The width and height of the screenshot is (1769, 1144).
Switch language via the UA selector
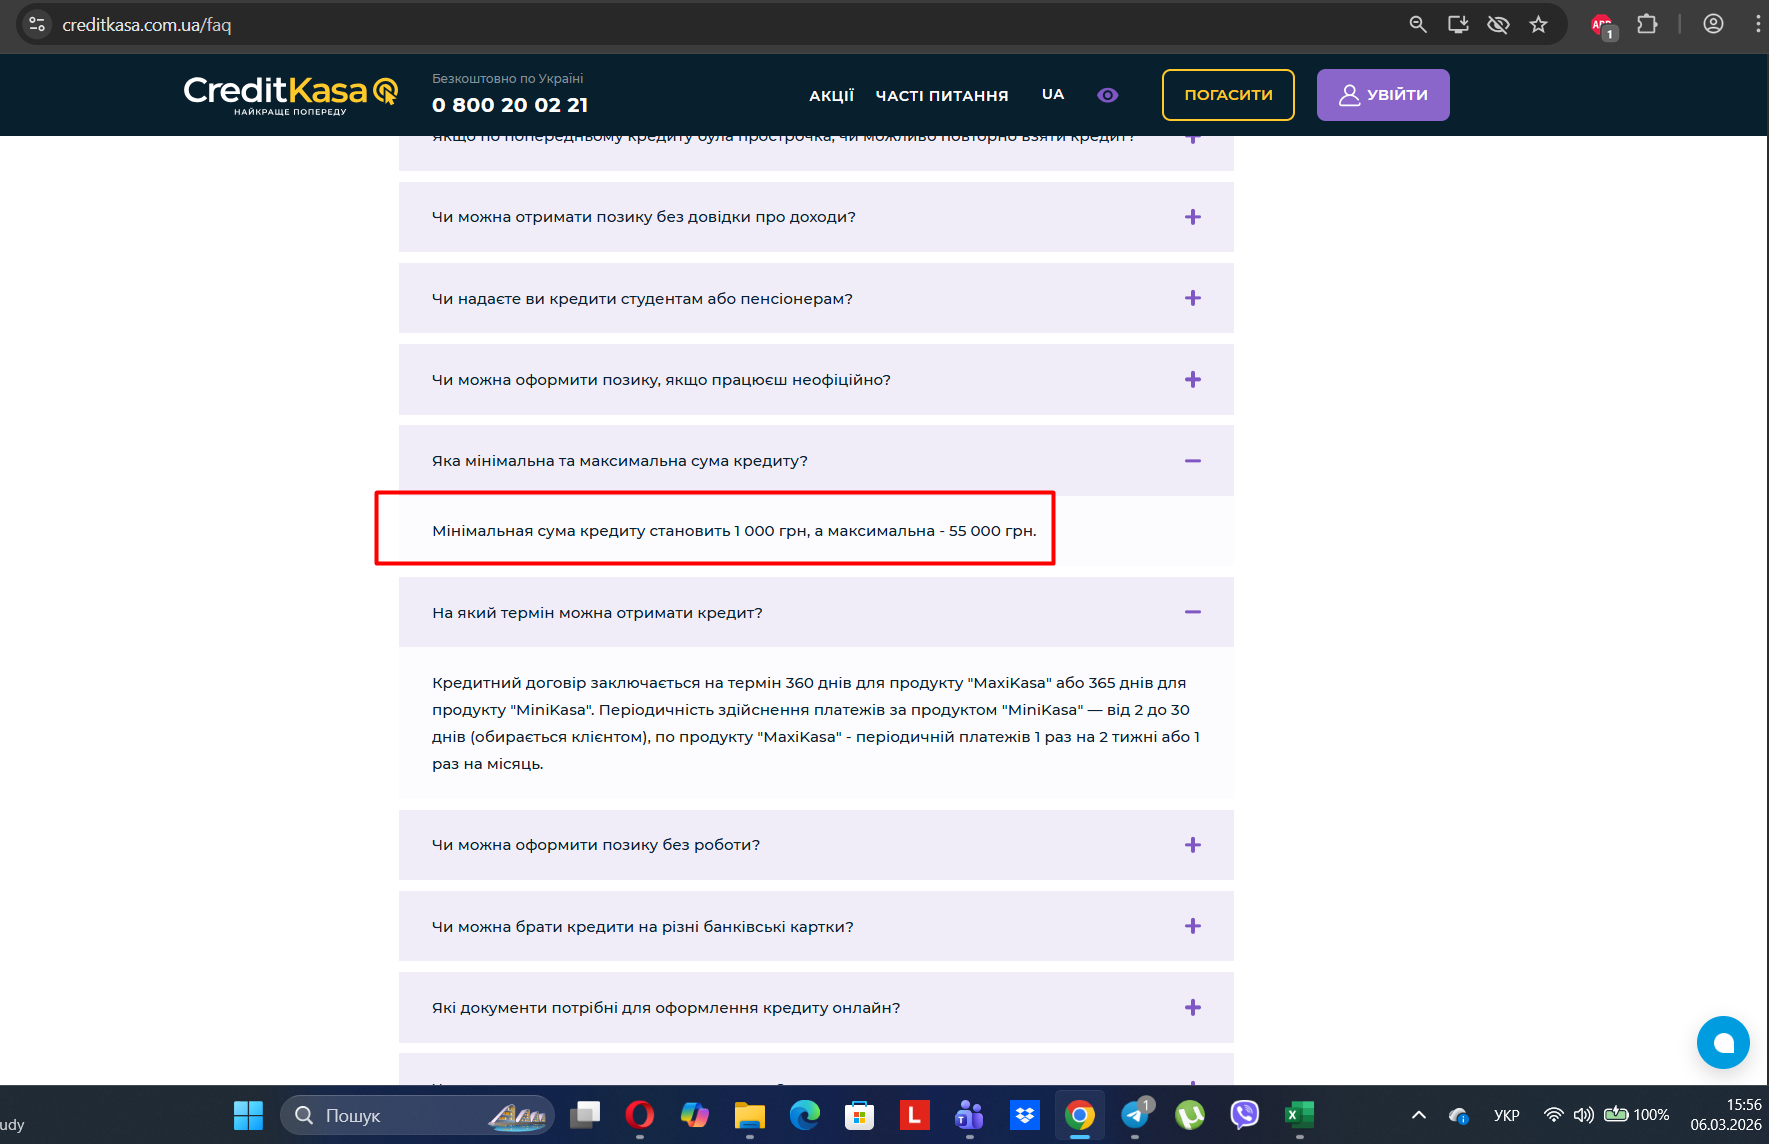click(x=1053, y=94)
